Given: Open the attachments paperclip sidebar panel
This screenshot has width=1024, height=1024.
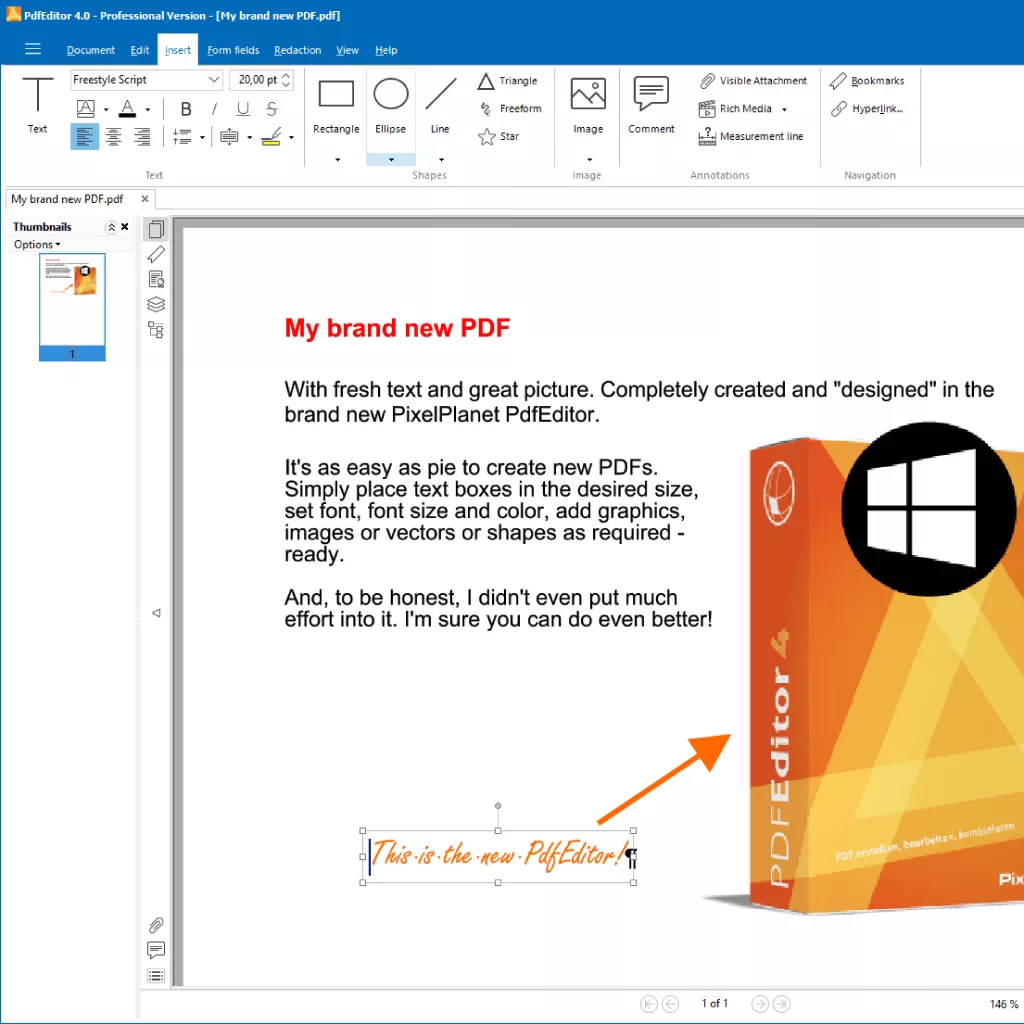Looking at the screenshot, I should pyautogui.click(x=155, y=925).
